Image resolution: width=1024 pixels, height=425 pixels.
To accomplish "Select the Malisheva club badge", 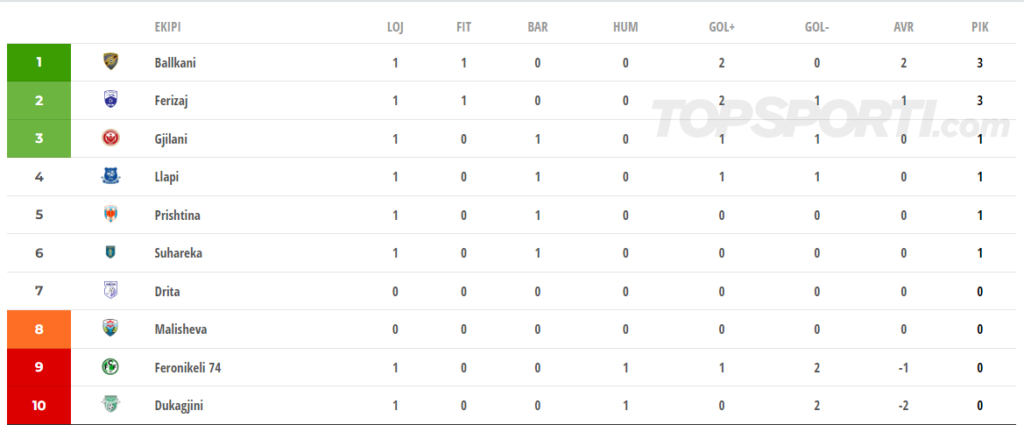I will (110, 328).
